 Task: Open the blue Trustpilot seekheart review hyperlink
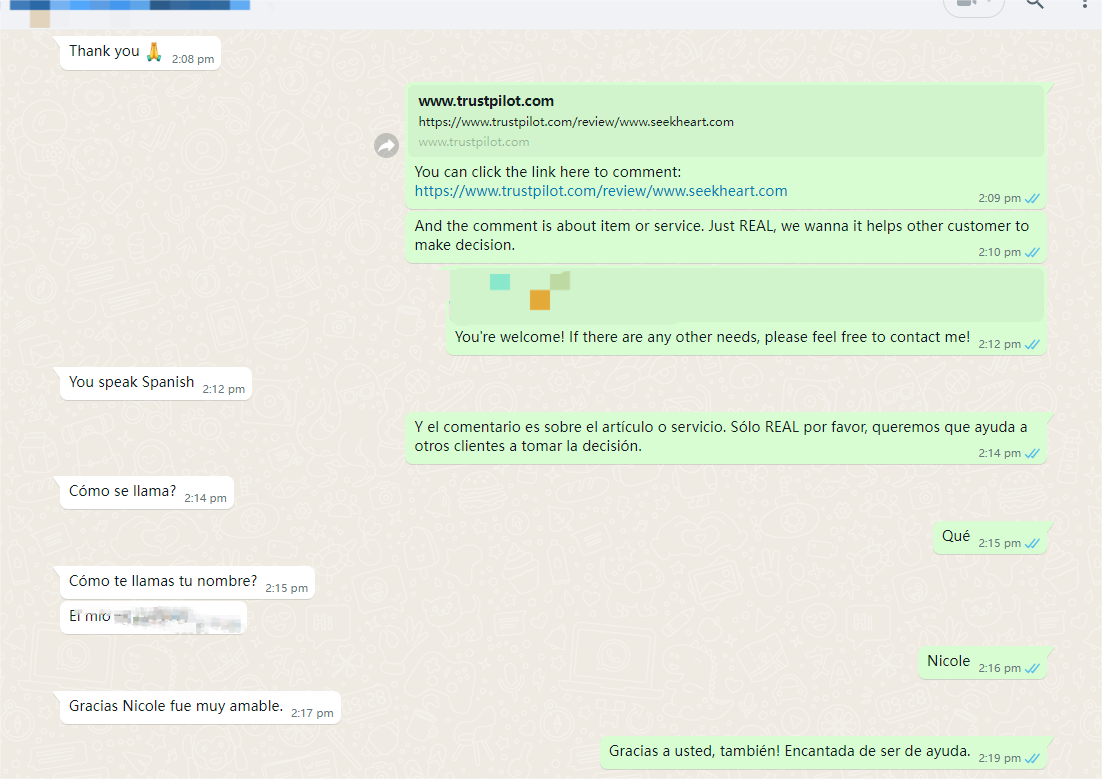pos(601,191)
